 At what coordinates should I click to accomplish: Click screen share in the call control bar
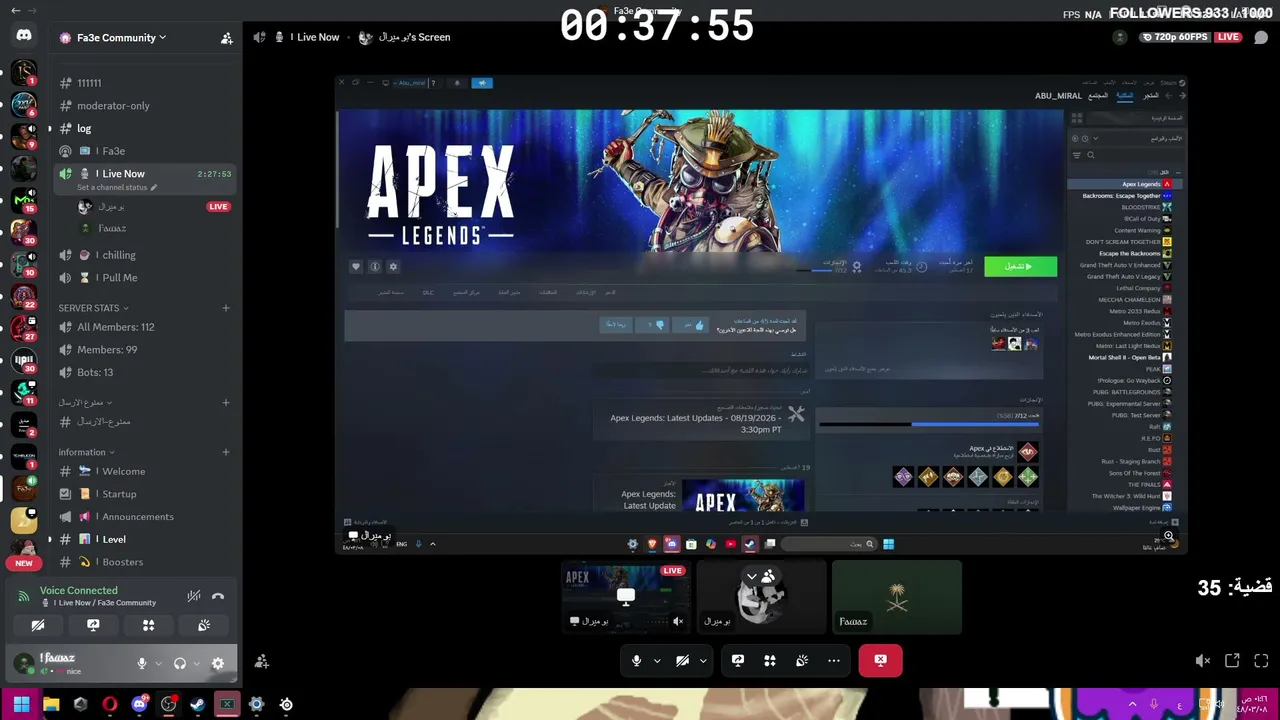pyautogui.click(x=738, y=660)
